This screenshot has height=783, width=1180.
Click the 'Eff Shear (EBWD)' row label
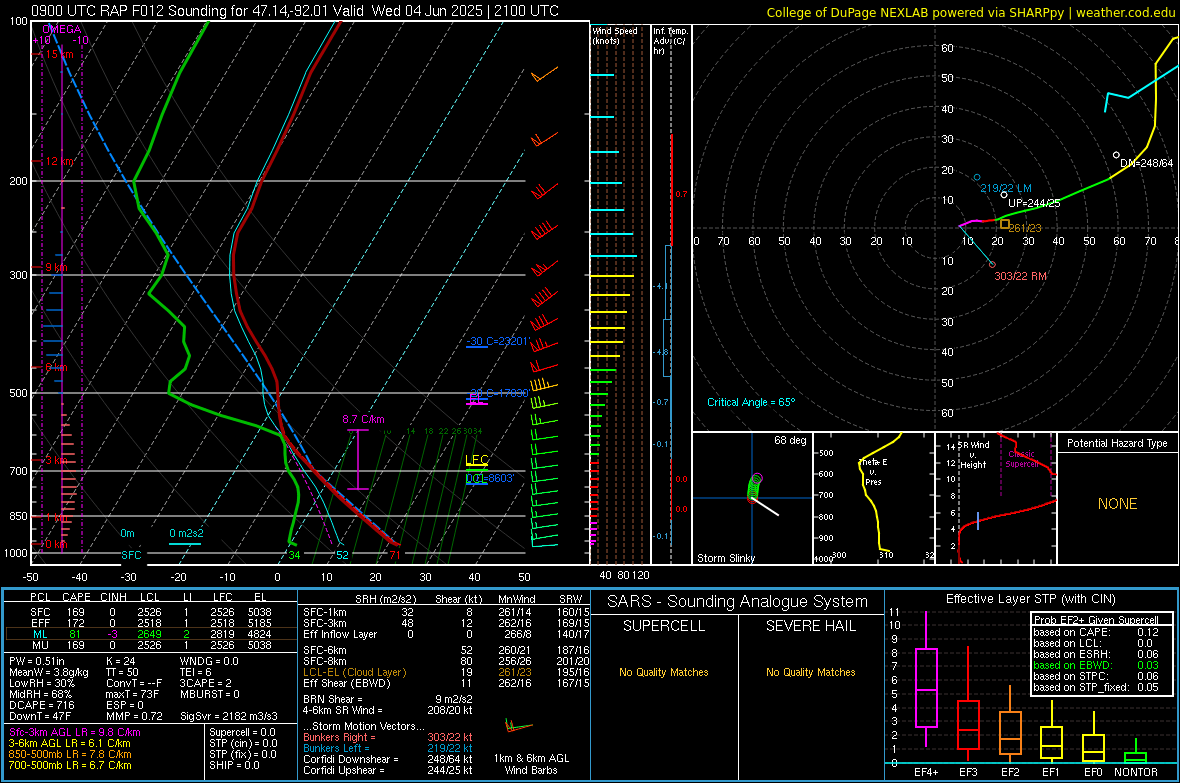347,684
